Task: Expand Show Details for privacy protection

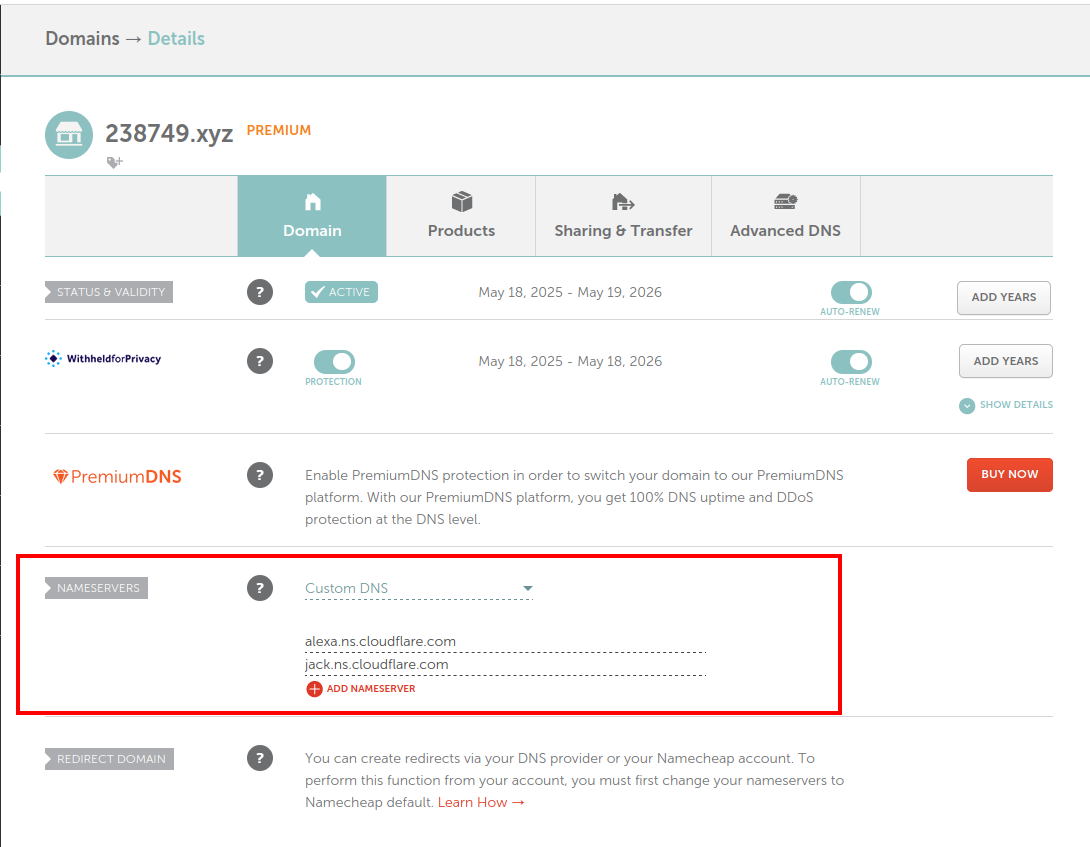Action: tap(1006, 405)
